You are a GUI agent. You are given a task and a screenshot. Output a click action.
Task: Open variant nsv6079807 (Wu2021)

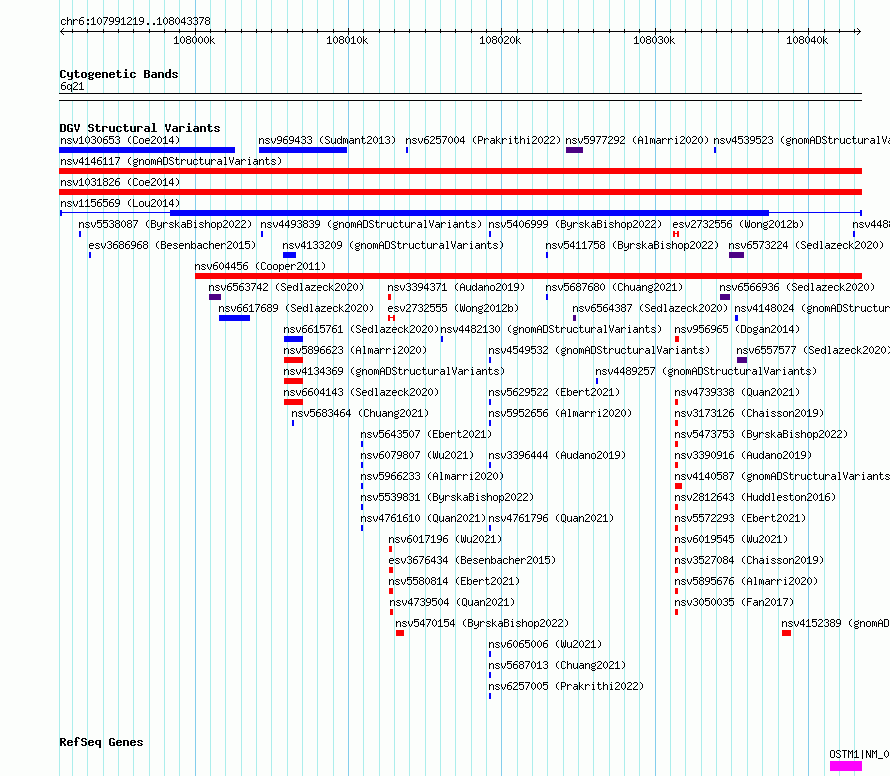pos(417,455)
